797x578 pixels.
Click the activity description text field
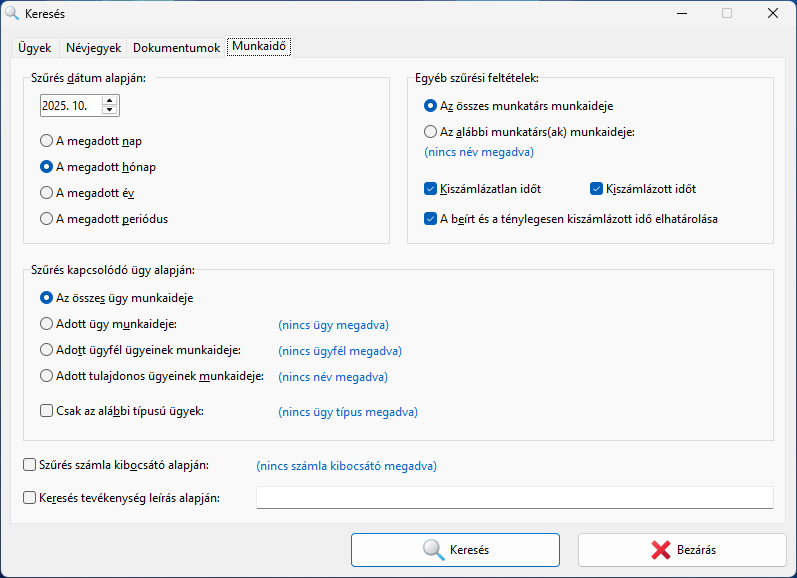(514, 498)
